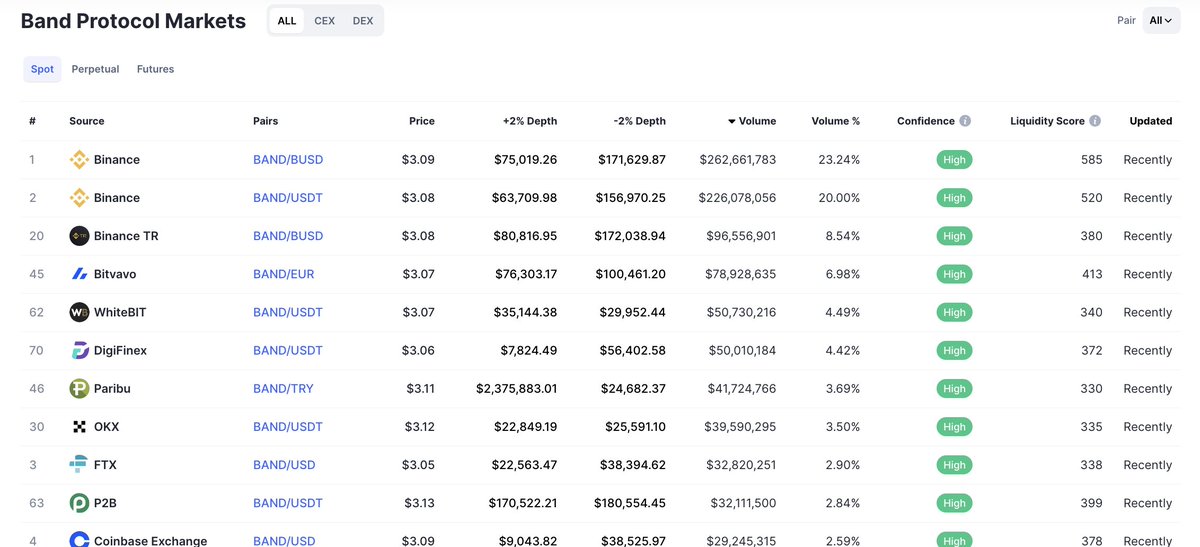Click the $2,375,883.01 depth value
The height and width of the screenshot is (547, 1200).
[516, 388]
